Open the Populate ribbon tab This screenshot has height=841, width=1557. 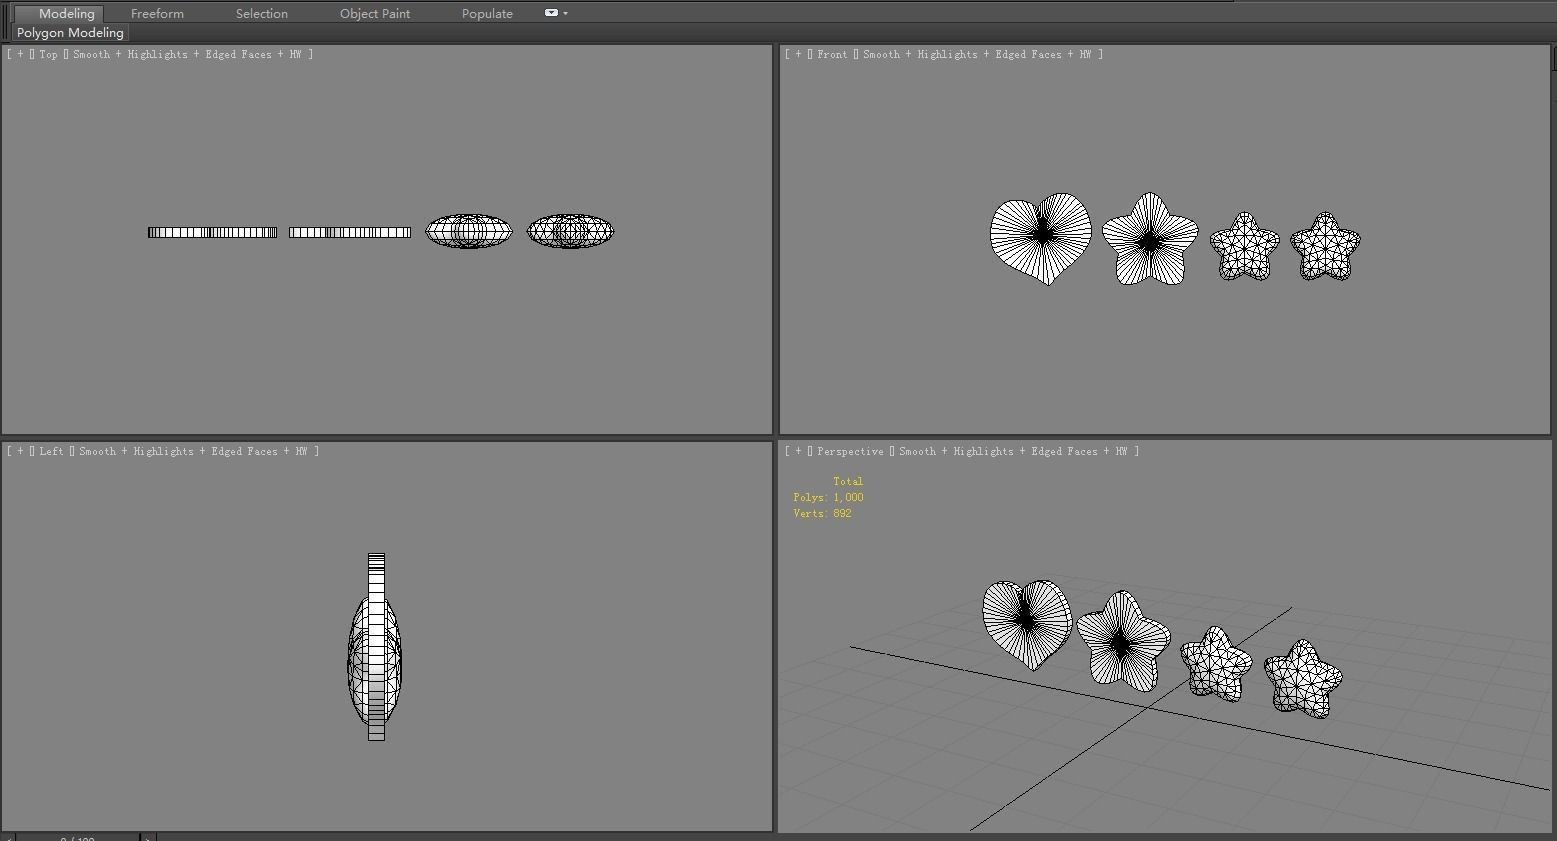click(x=487, y=13)
